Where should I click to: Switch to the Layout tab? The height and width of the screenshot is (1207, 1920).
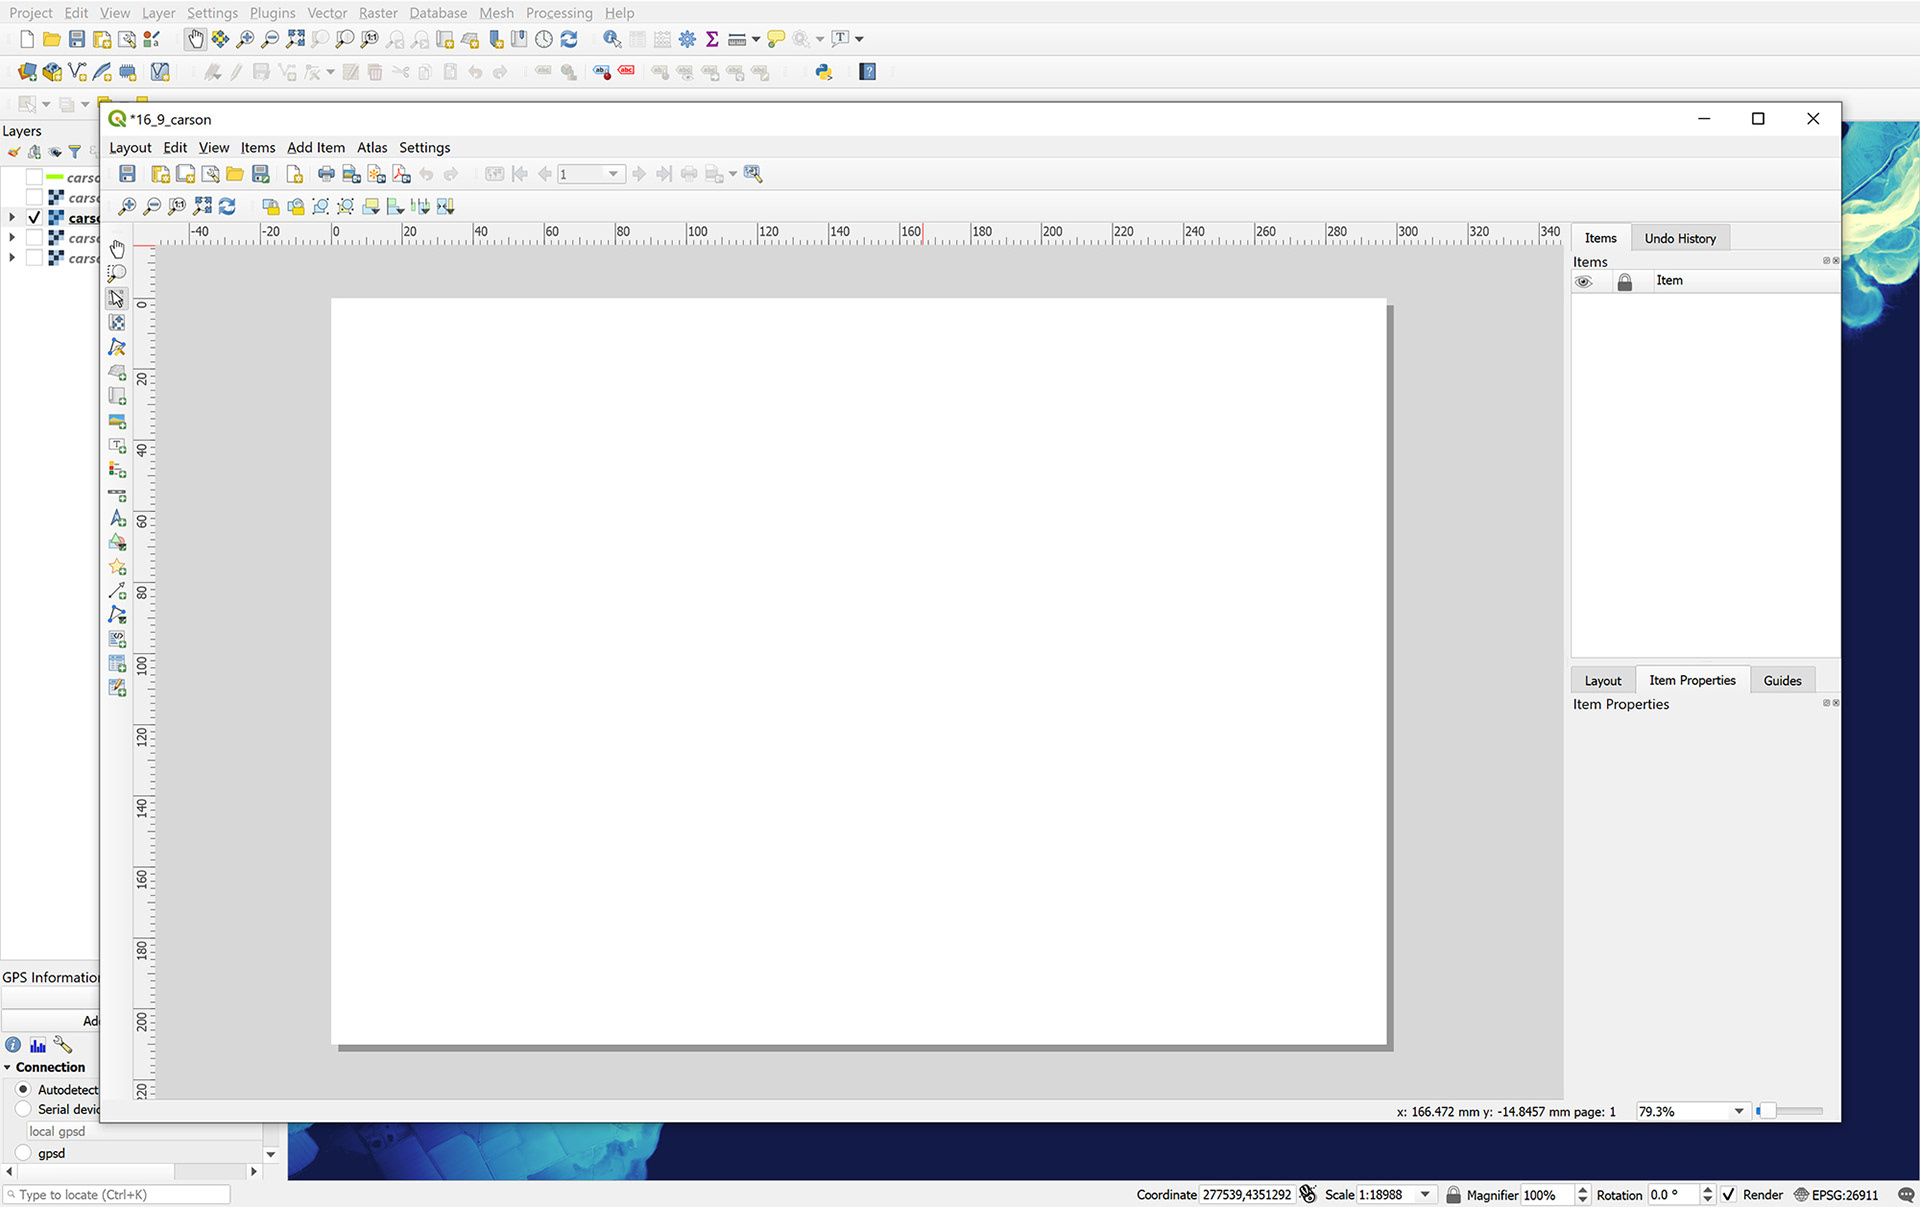1603,680
